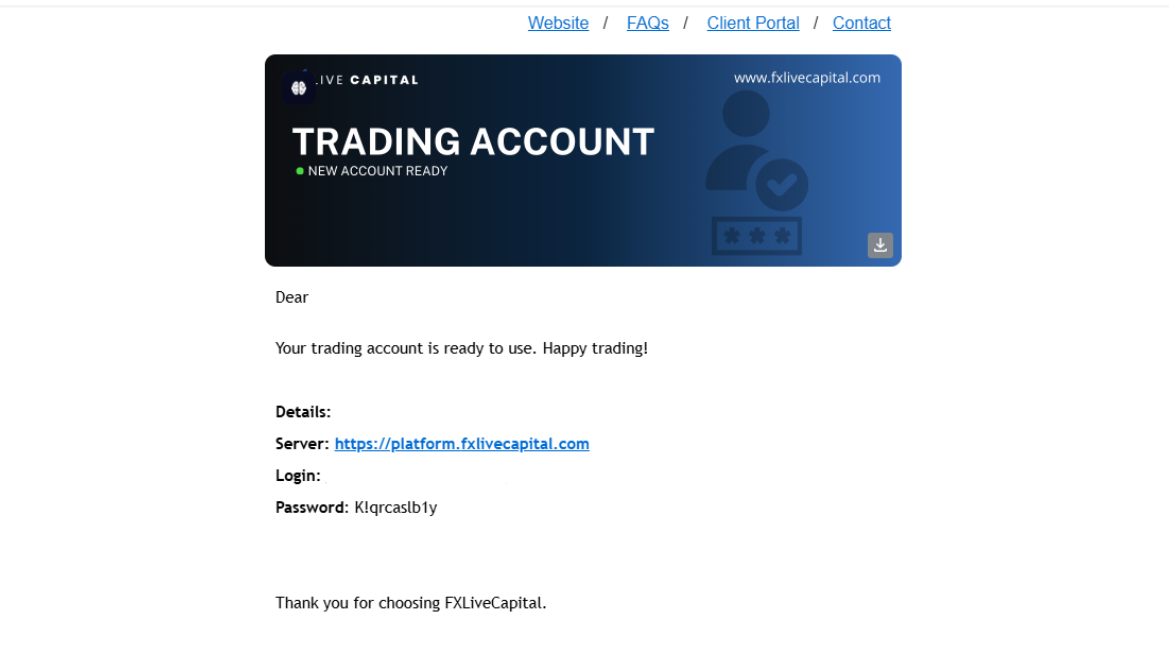The width and height of the screenshot is (1169, 659).
Task: Go to the Client Portal link
Action: (x=753, y=23)
